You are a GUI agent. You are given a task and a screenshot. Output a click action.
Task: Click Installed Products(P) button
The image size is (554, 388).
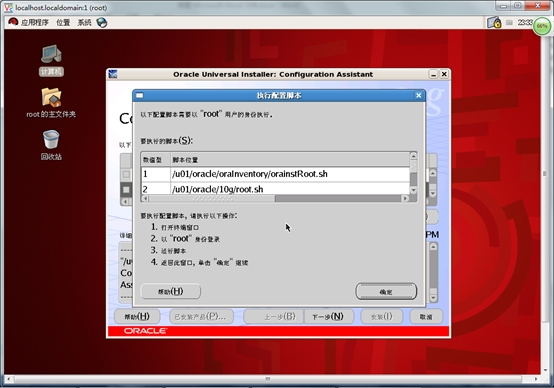click(201, 317)
